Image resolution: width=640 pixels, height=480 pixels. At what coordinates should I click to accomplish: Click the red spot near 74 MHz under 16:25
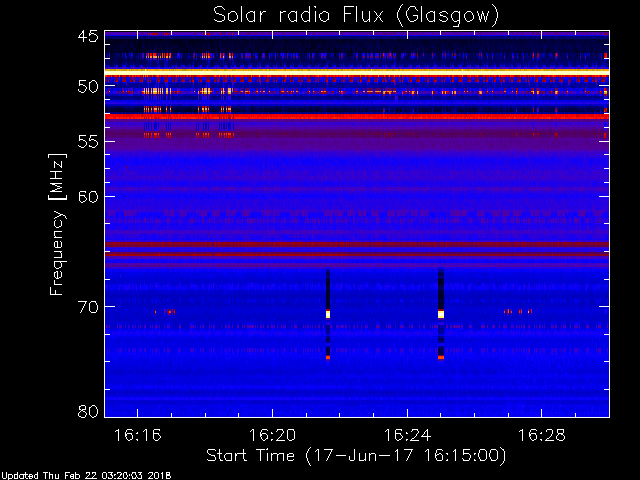coord(441,358)
